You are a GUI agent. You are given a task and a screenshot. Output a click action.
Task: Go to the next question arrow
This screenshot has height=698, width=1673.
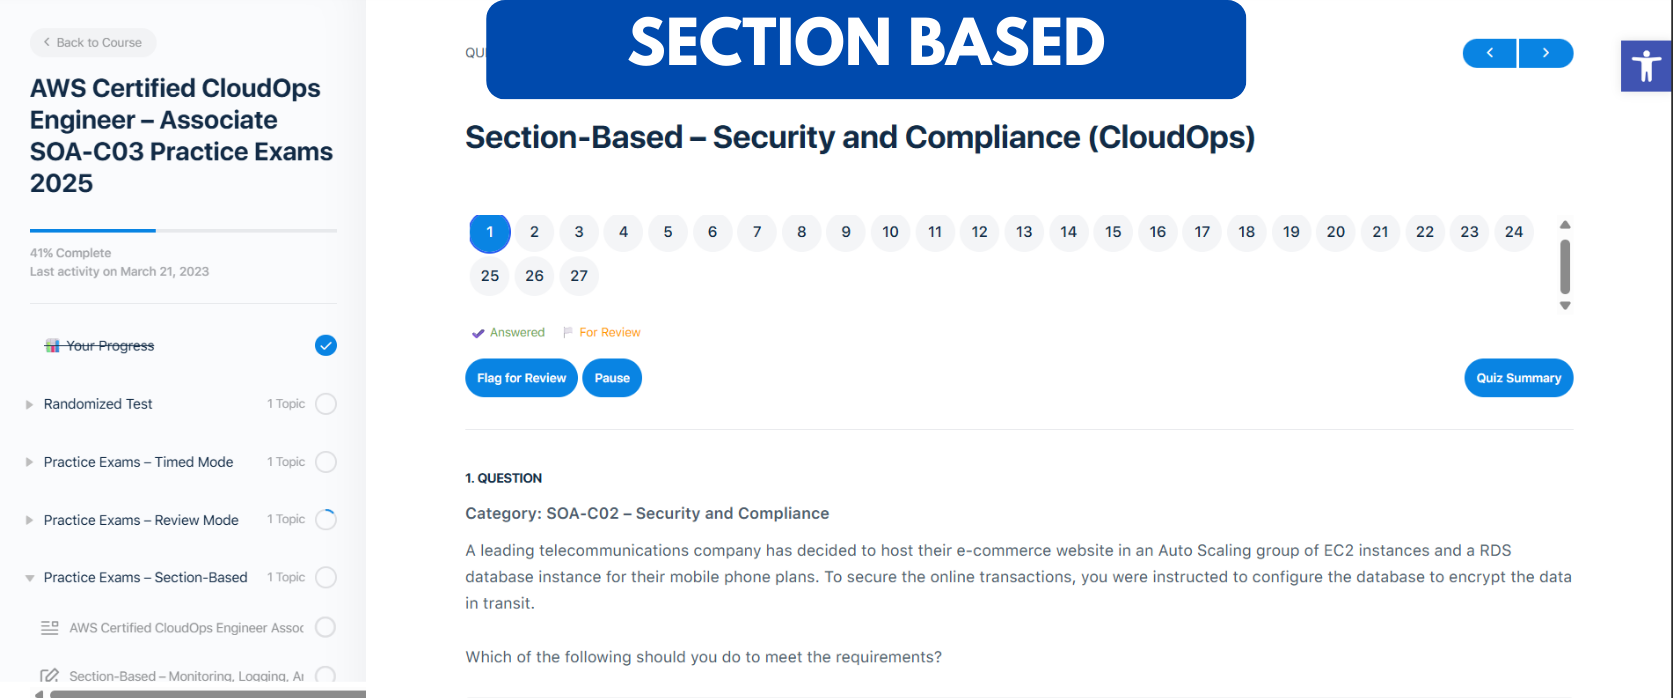(x=1546, y=53)
